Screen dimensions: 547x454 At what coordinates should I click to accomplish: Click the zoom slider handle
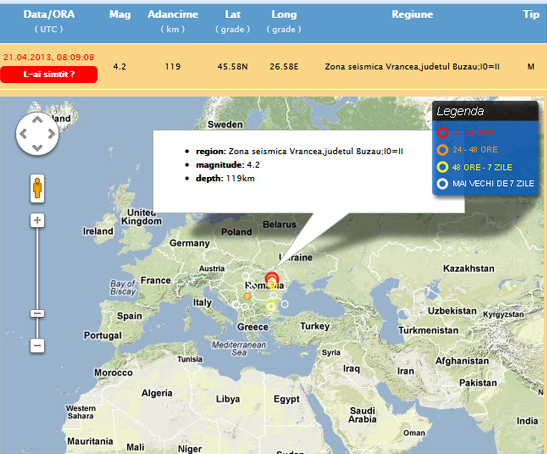pyautogui.click(x=37, y=313)
